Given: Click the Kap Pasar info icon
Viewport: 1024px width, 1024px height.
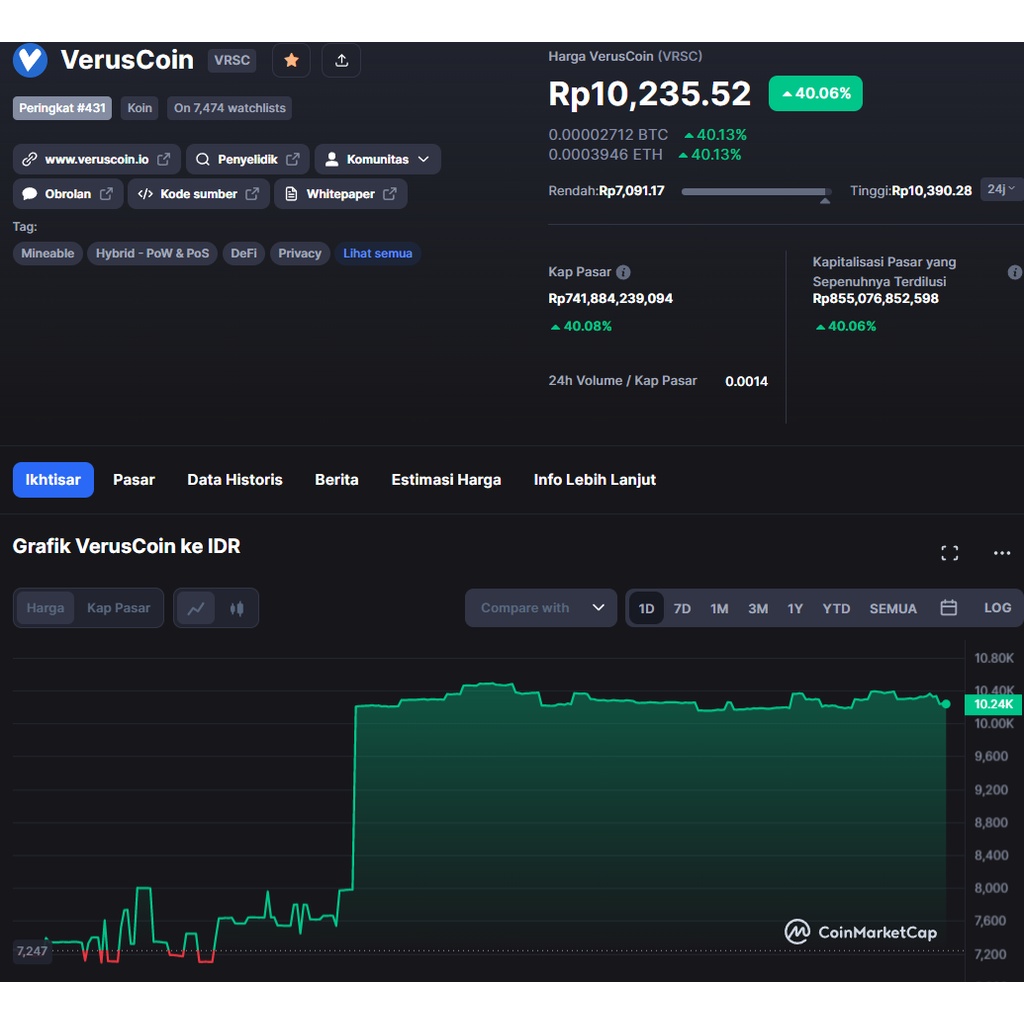Looking at the screenshot, I should [x=624, y=272].
